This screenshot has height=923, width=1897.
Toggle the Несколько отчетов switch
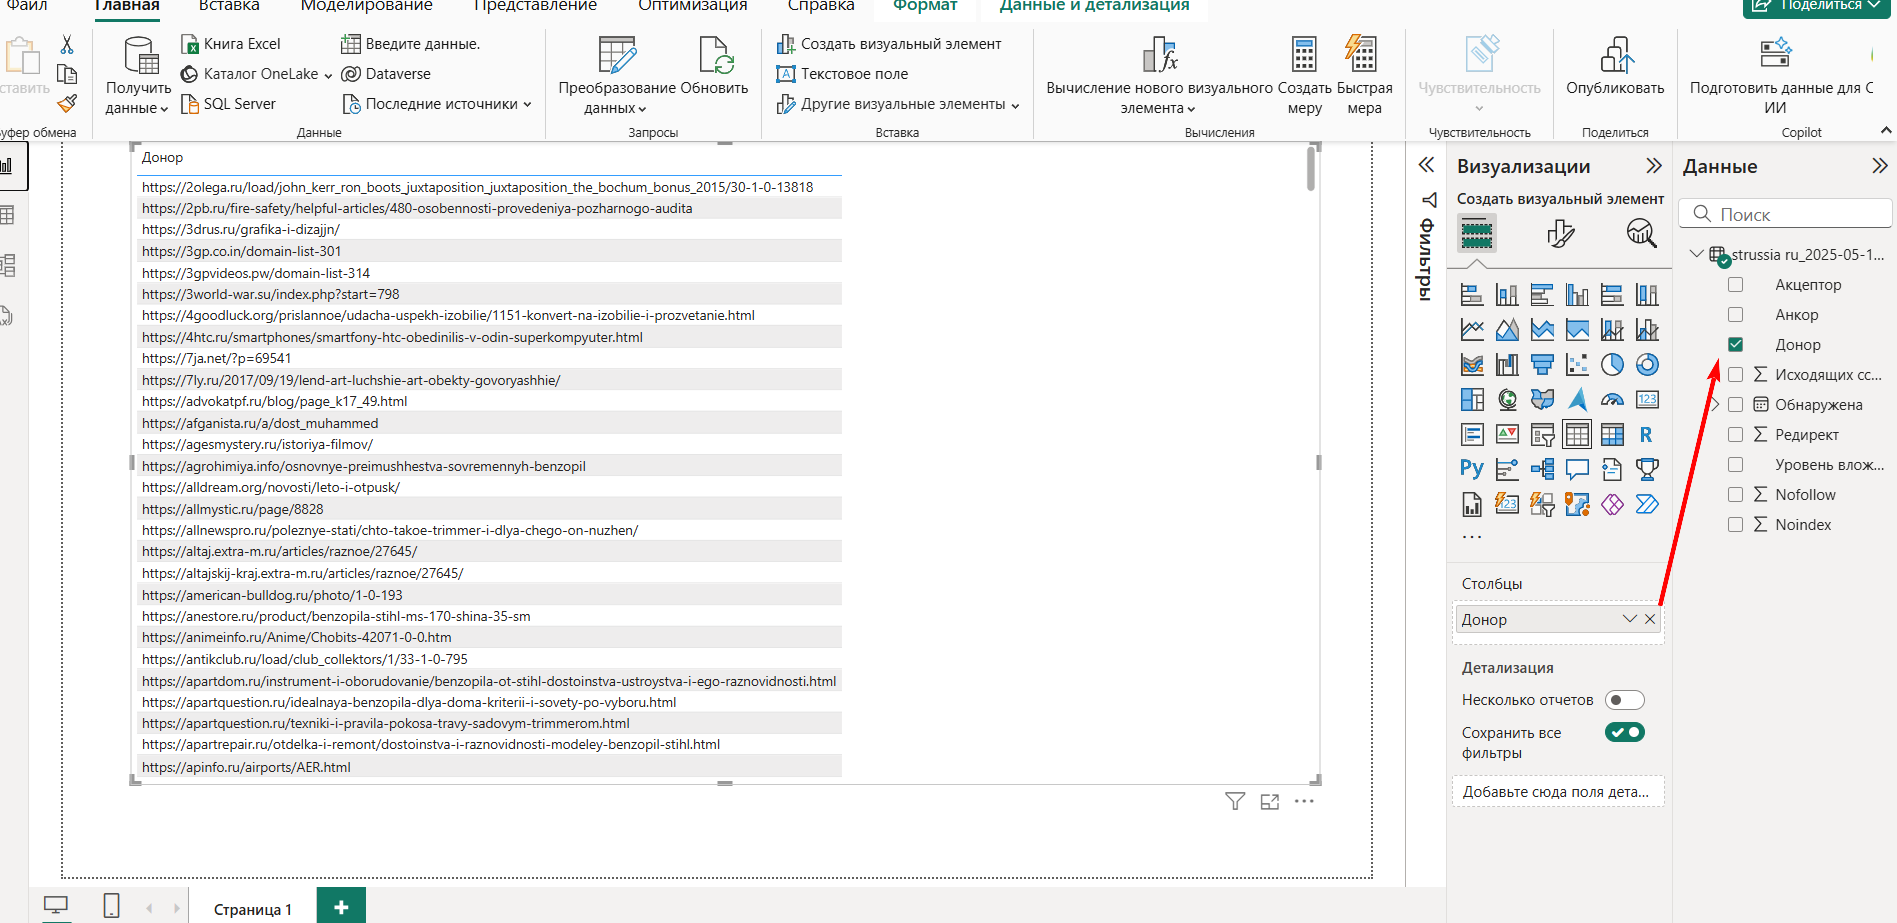[x=1624, y=700]
